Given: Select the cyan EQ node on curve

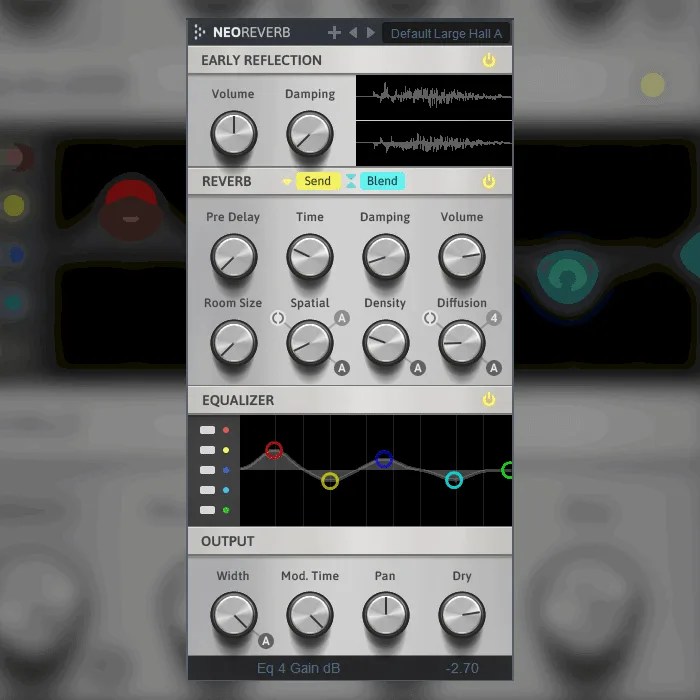Looking at the screenshot, I should (454, 479).
